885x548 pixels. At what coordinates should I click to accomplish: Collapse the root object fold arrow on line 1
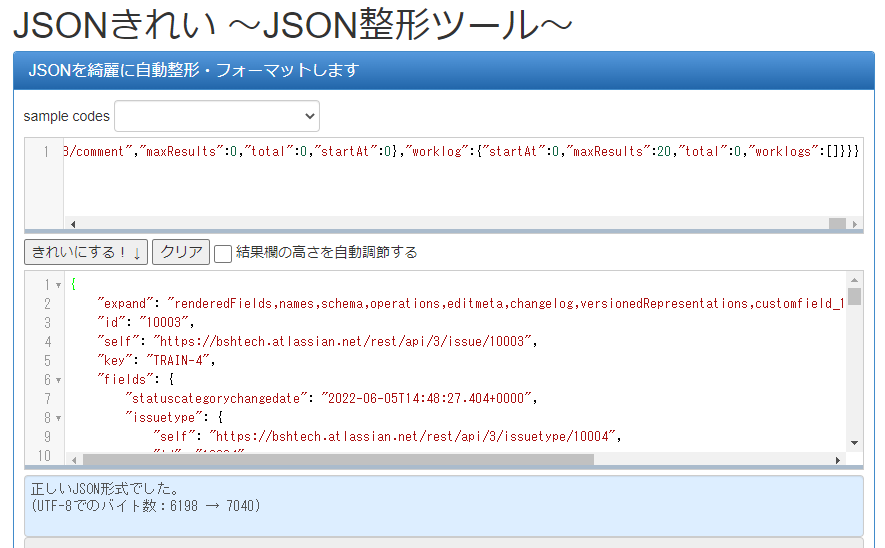pos(58,285)
